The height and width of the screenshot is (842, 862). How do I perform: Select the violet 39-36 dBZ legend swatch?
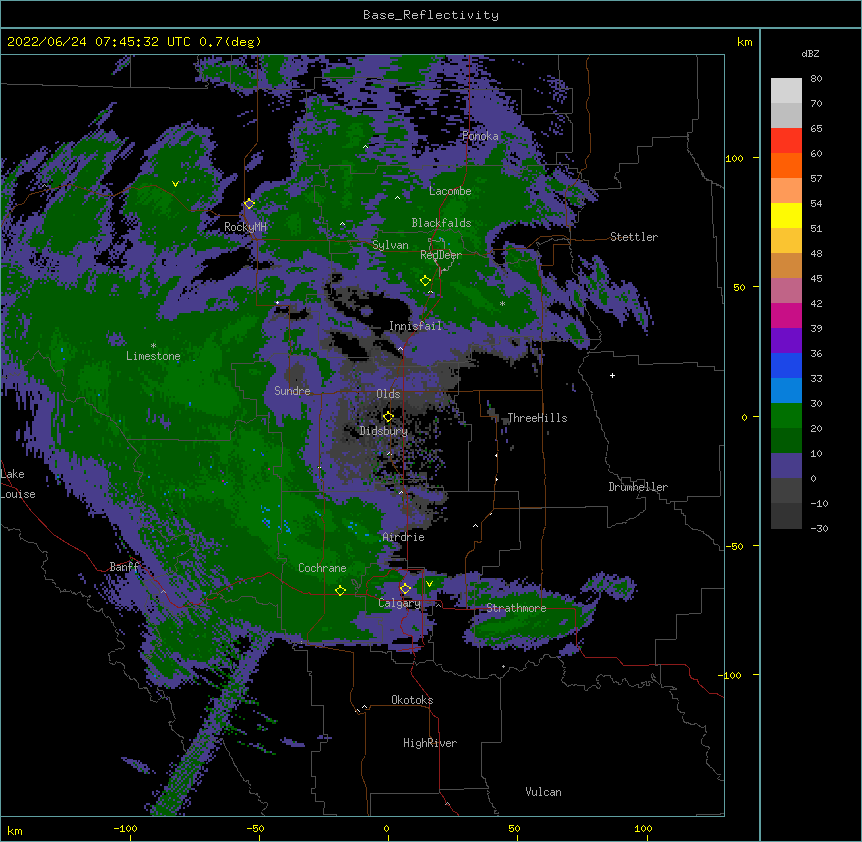pos(786,341)
